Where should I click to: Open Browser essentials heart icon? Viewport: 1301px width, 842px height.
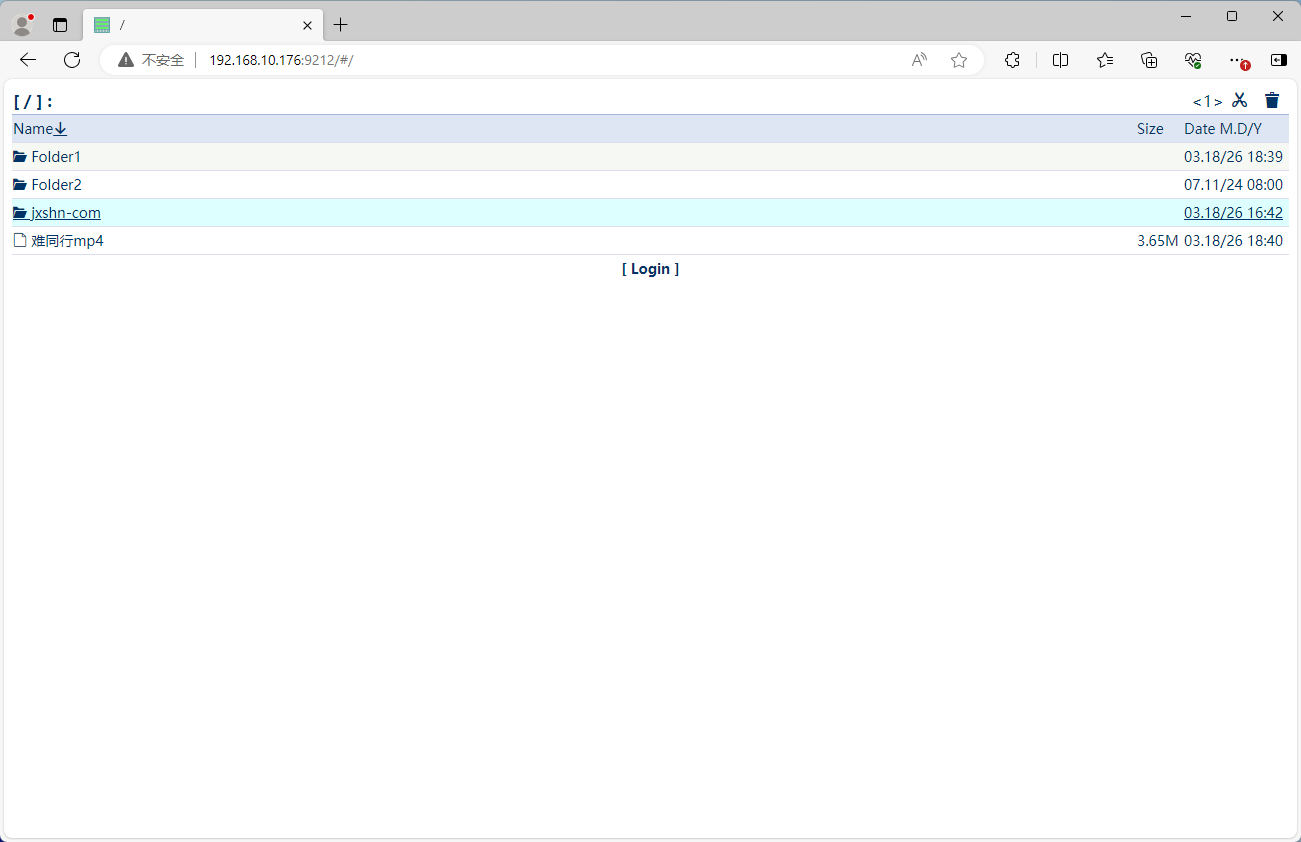pyautogui.click(x=1193, y=60)
